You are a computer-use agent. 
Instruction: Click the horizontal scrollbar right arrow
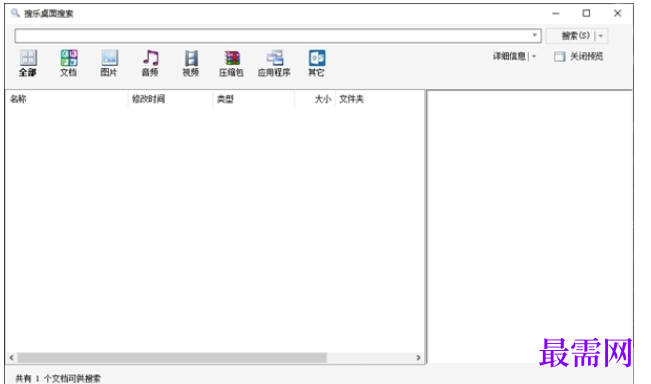(418, 357)
